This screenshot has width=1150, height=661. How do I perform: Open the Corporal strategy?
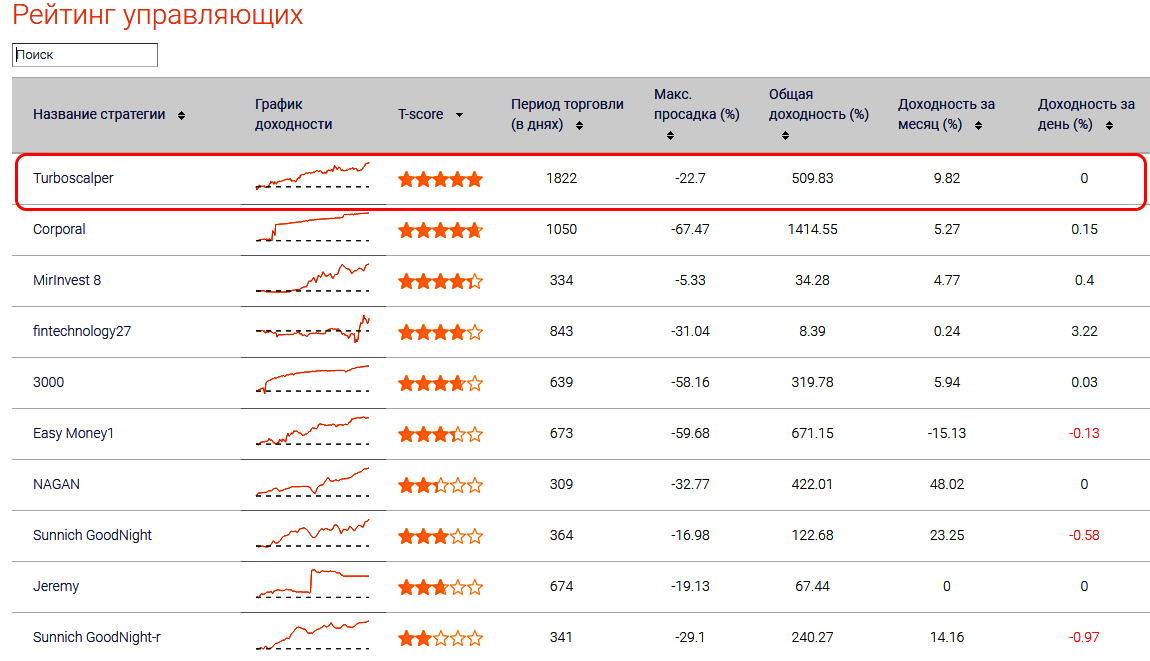point(59,229)
